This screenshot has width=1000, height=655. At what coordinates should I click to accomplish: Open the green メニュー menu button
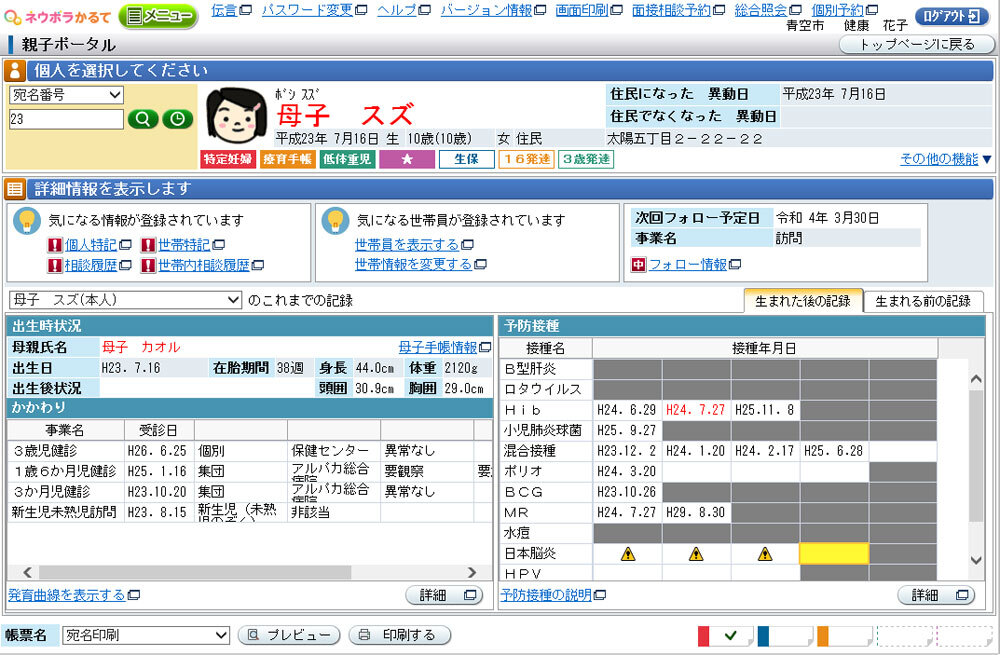click(158, 16)
